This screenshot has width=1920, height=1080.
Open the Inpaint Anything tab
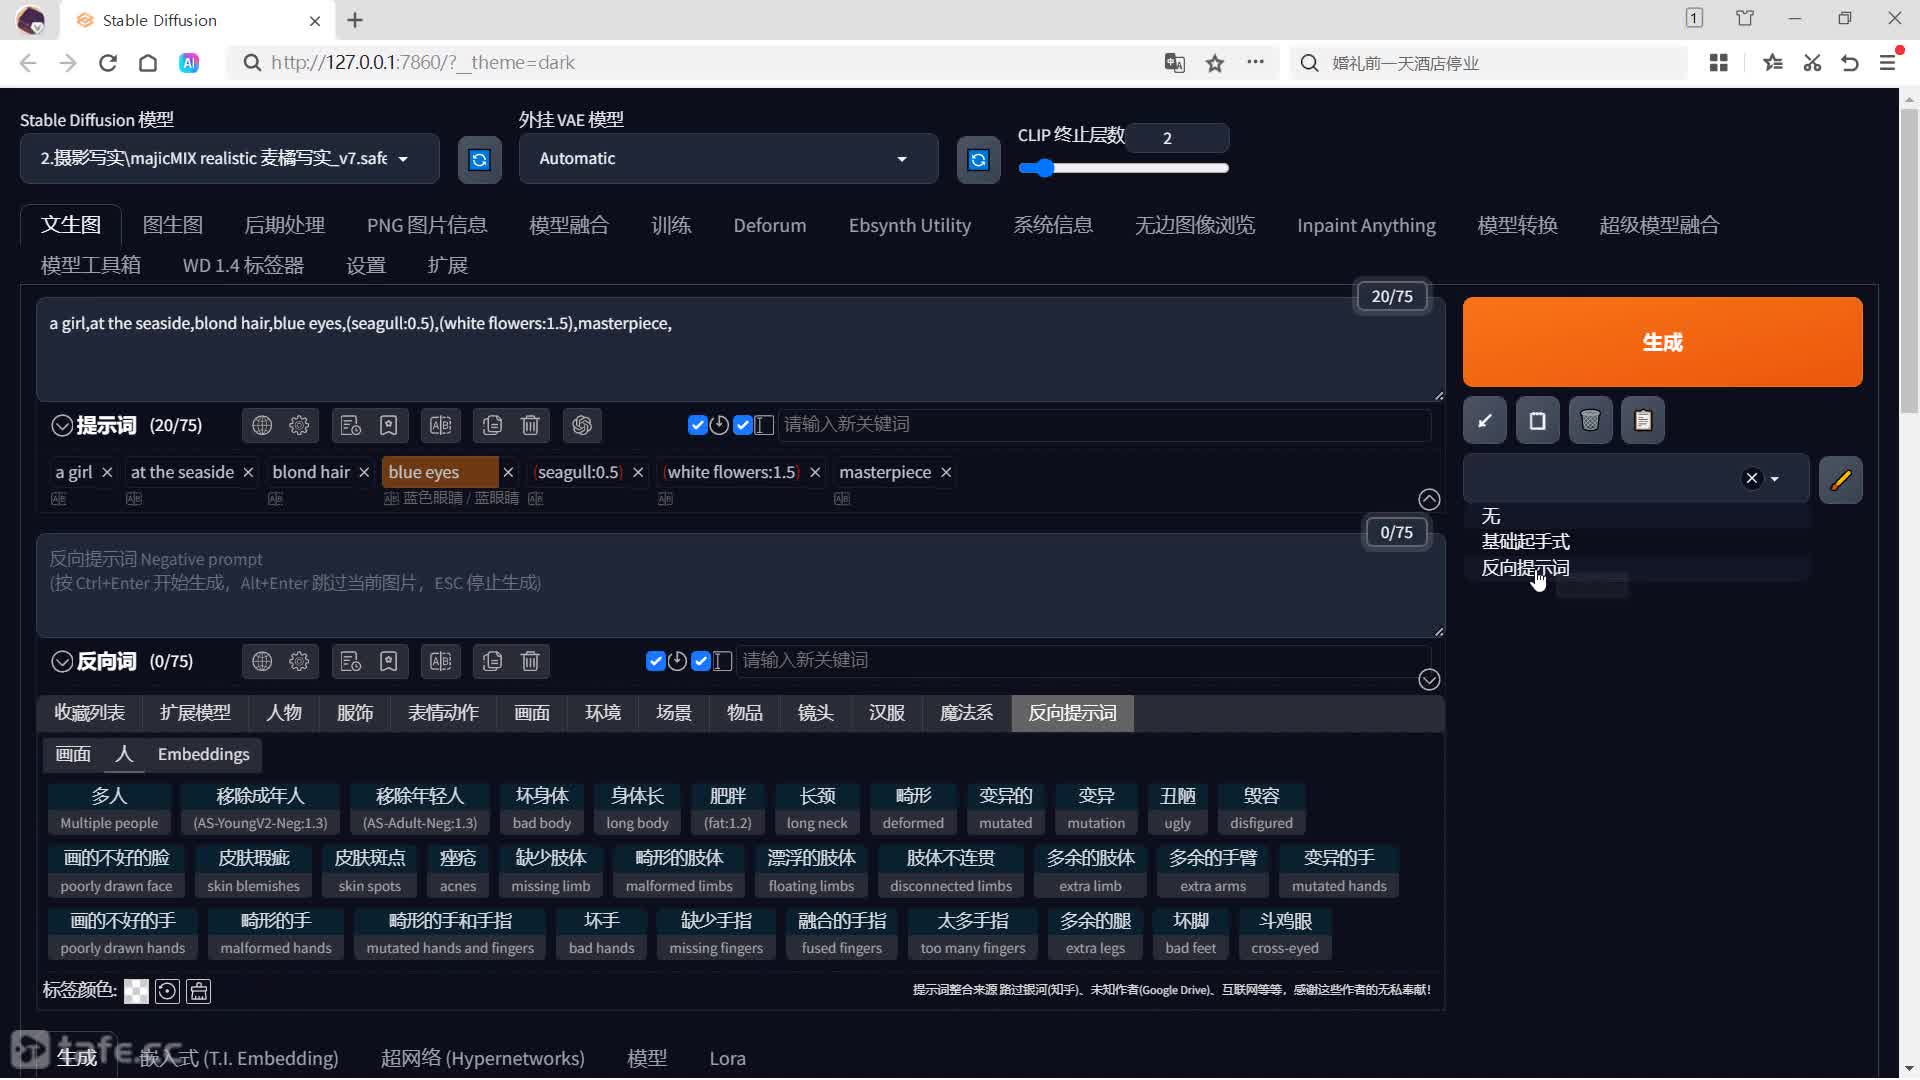pyautogui.click(x=1366, y=225)
